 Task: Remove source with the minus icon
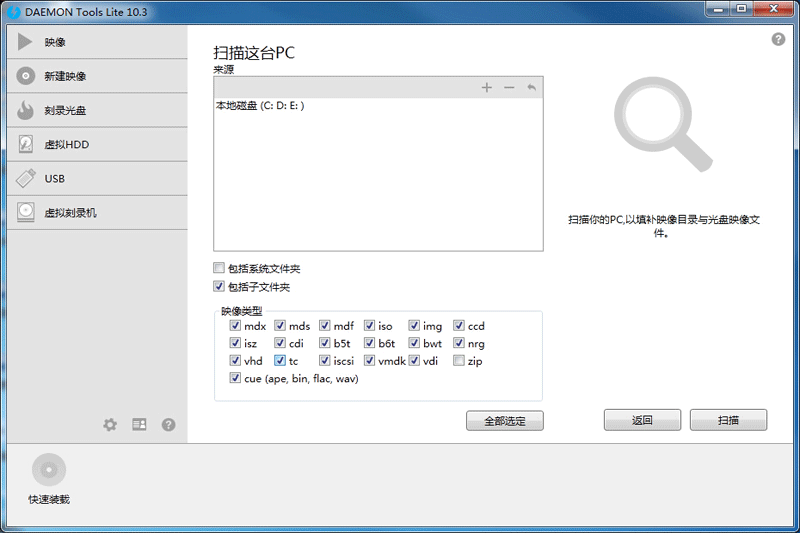pyautogui.click(x=509, y=88)
